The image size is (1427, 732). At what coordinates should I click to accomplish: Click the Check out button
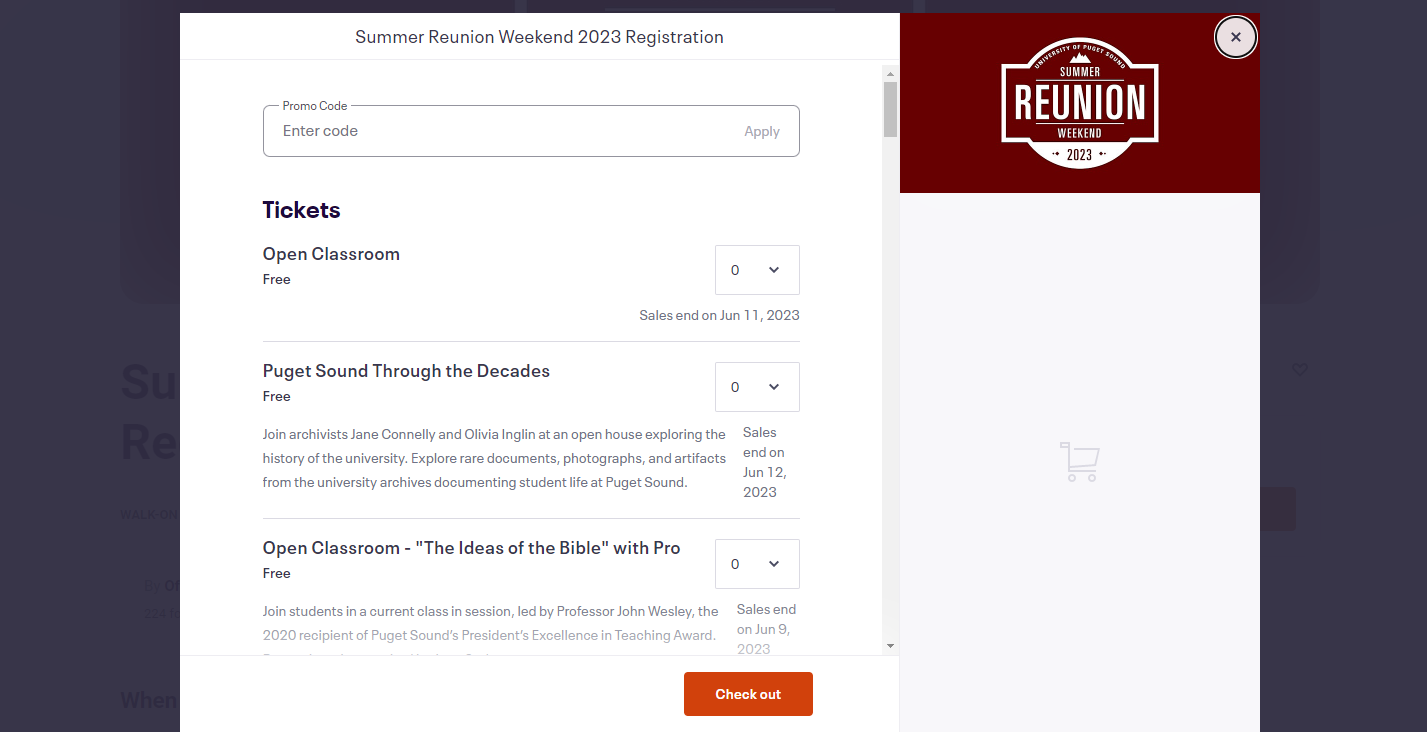tap(748, 694)
